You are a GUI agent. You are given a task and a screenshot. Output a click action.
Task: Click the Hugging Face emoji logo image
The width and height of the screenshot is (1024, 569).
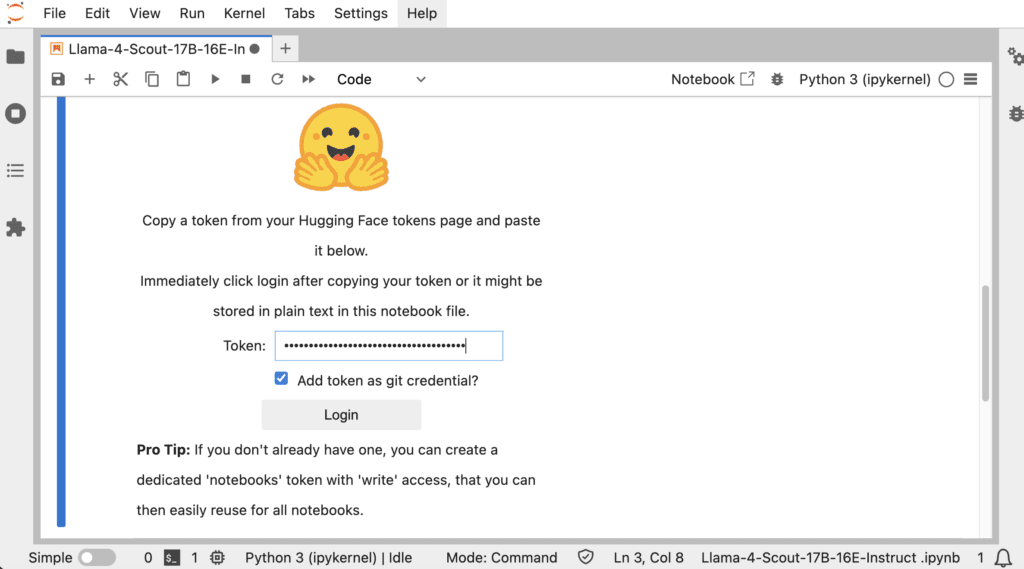341,147
